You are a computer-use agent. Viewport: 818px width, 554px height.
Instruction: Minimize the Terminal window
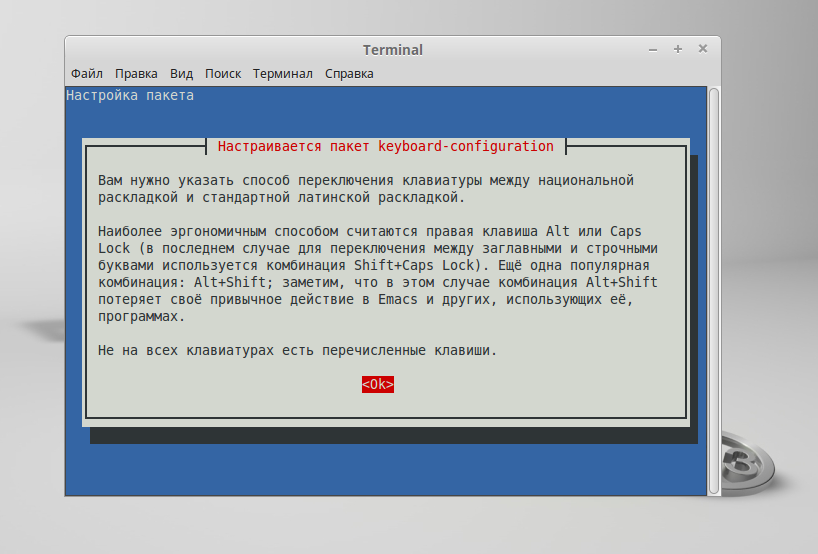[x=655, y=49]
